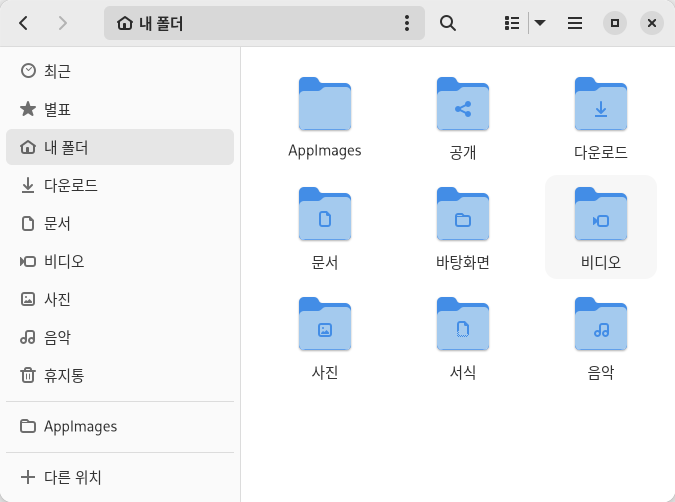Open file search with magnifier icon
The width and height of the screenshot is (675, 502).
pyautogui.click(x=448, y=23)
